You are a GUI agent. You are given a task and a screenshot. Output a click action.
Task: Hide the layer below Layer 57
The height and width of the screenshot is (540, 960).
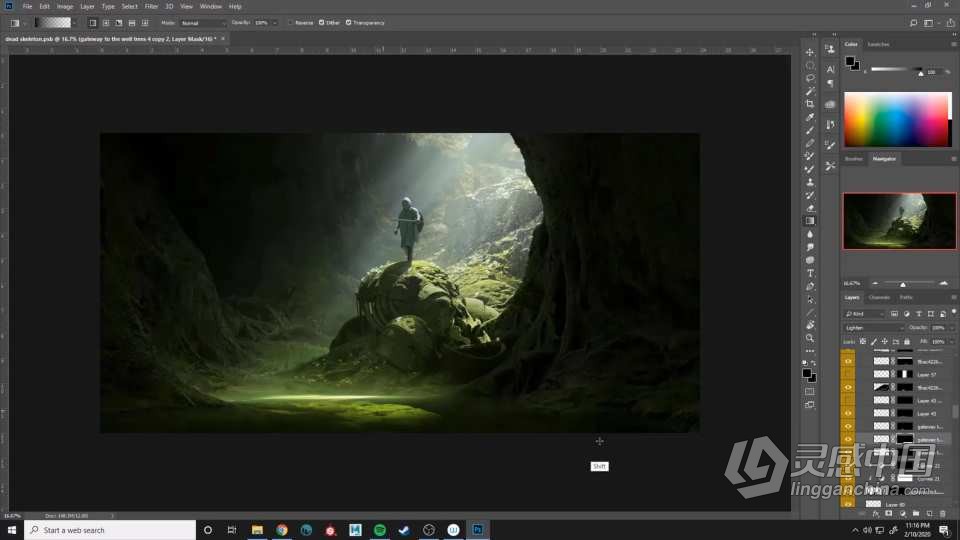pyautogui.click(x=848, y=387)
